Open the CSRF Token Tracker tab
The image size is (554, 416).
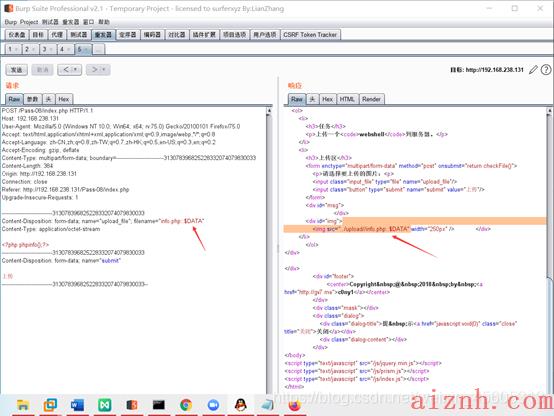(310, 35)
